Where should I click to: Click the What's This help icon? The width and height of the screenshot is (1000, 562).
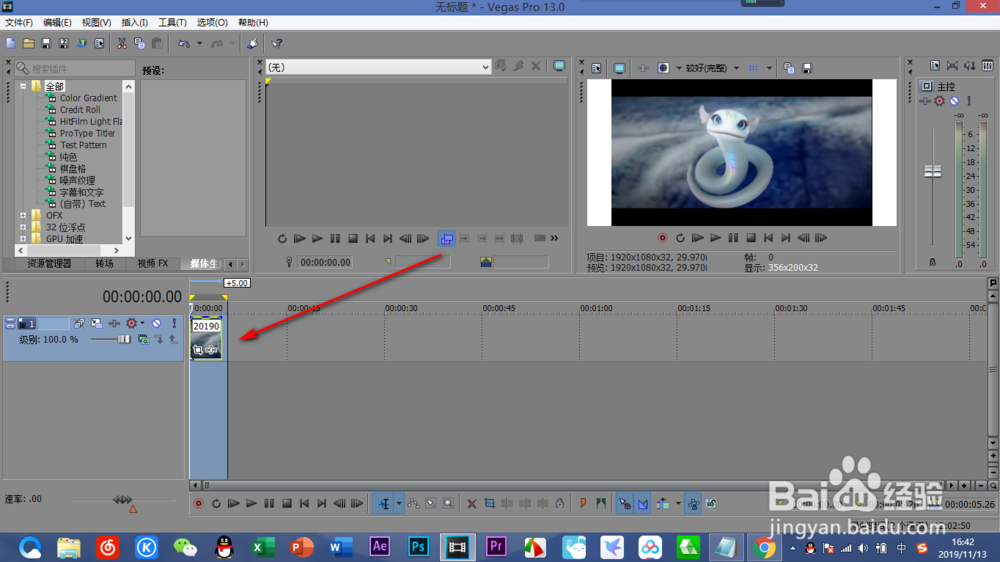tap(277, 43)
